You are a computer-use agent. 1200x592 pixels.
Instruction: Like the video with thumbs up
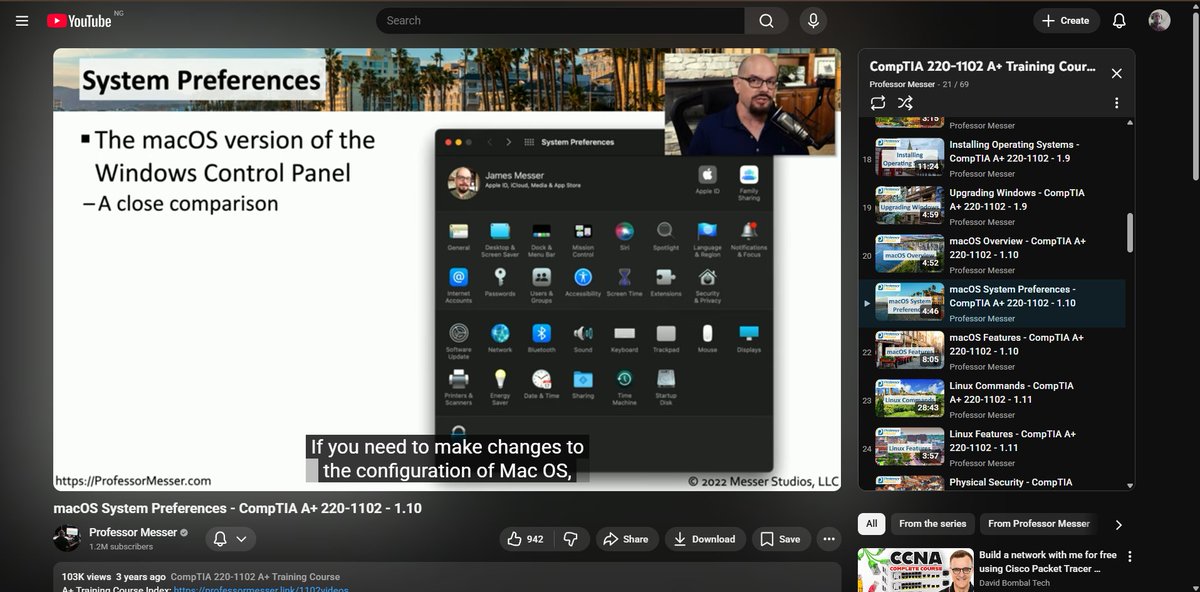point(526,539)
